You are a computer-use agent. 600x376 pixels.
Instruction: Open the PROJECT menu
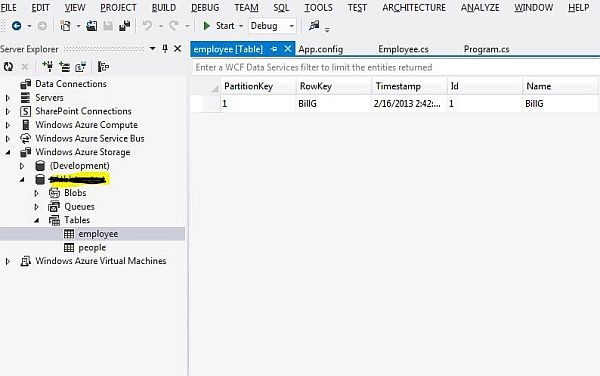click(x=118, y=8)
